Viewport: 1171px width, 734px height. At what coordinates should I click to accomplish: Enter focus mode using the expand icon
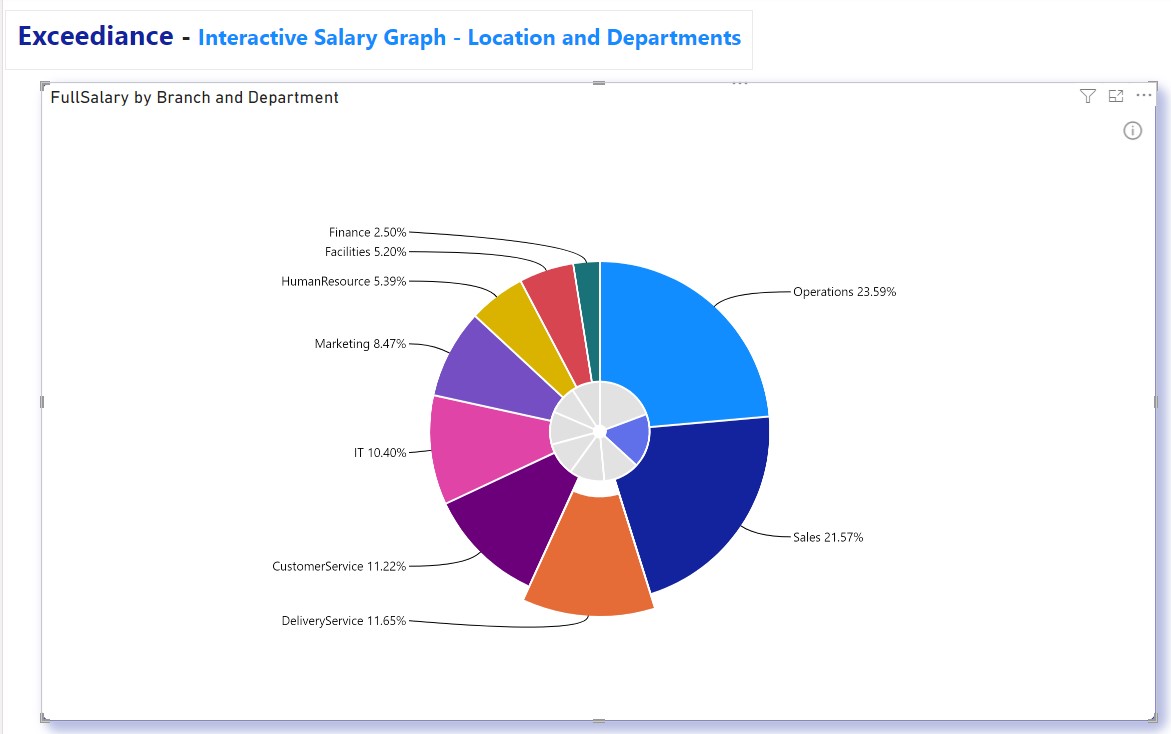1115,96
